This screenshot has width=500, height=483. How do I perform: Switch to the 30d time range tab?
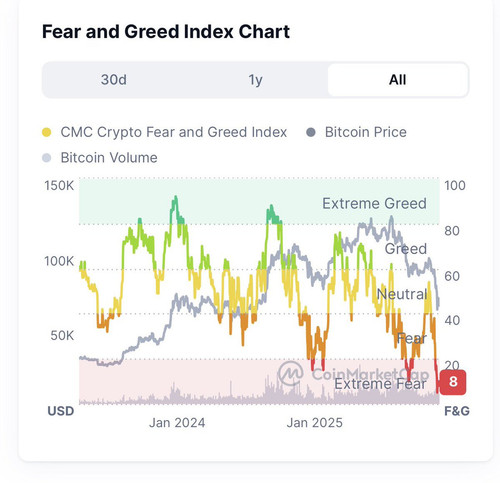pos(114,80)
